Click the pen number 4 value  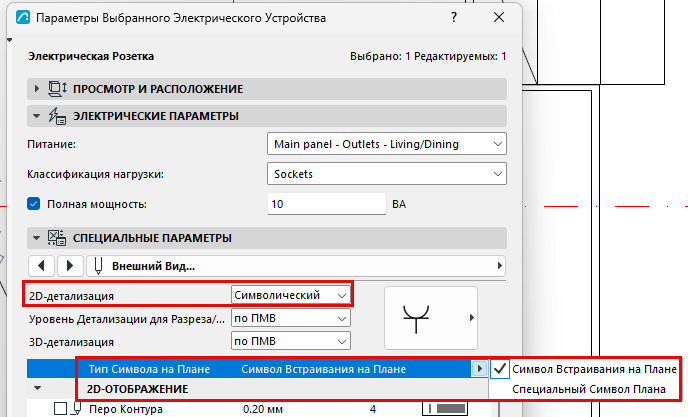click(373, 410)
